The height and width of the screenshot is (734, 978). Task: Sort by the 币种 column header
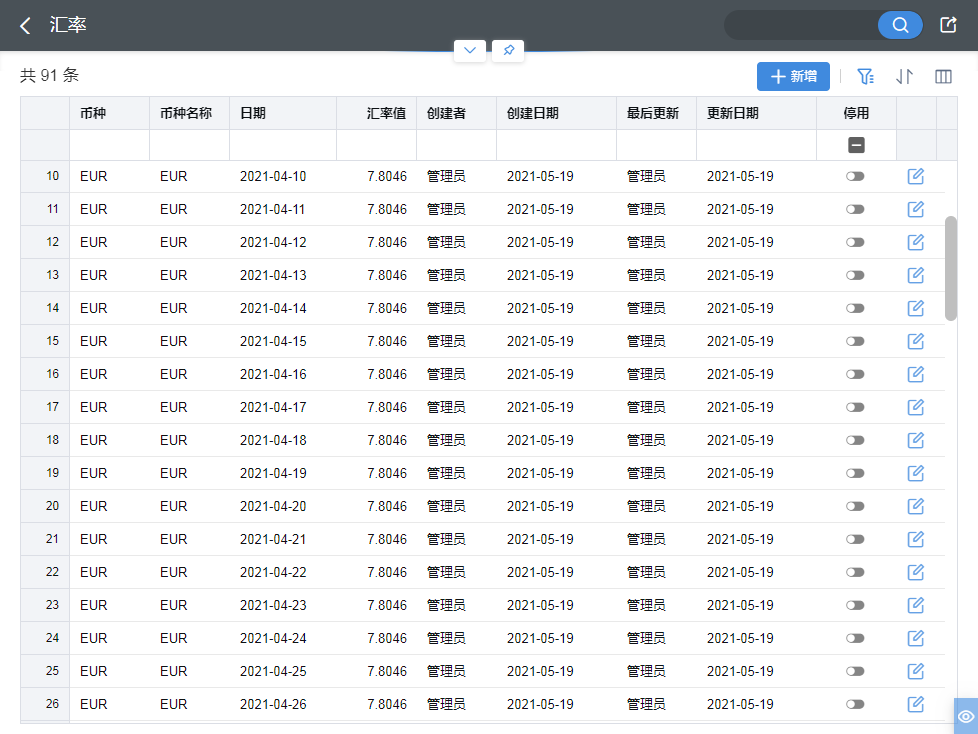110,113
